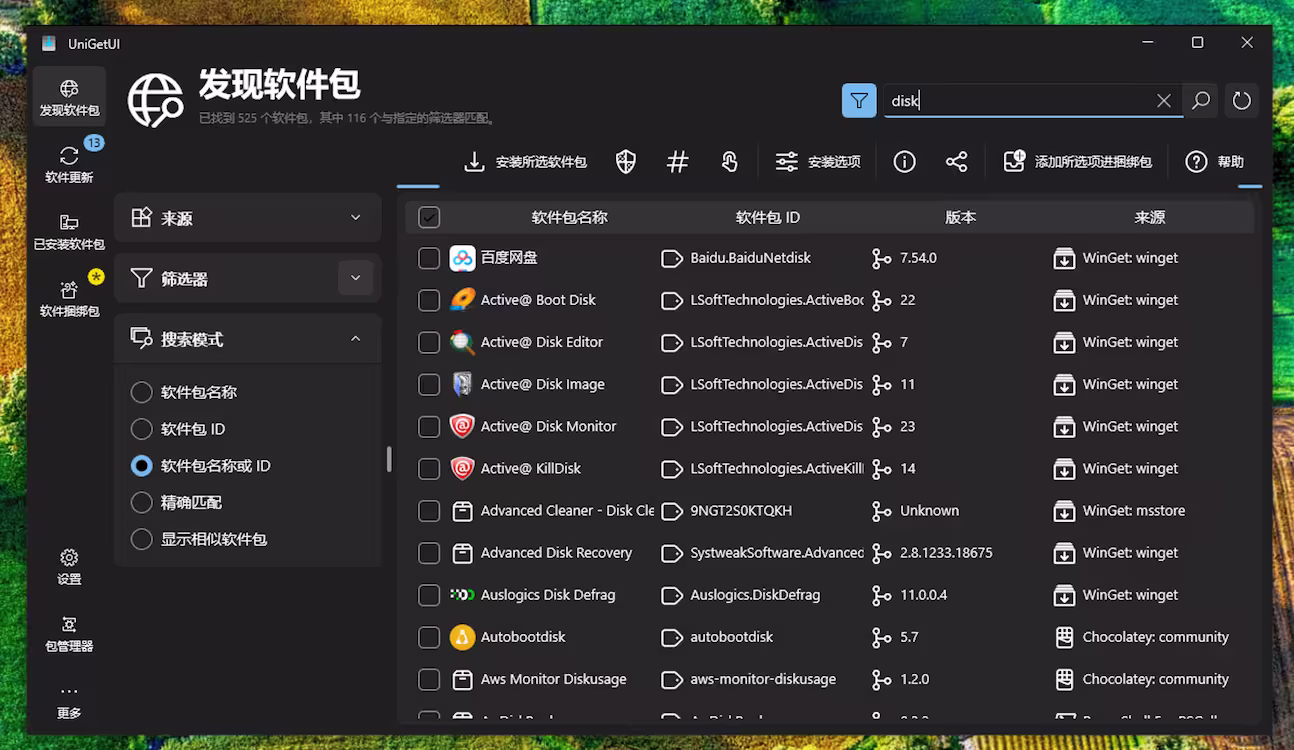Select the Package ID (软件包 ID) radio option

(x=180, y=429)
